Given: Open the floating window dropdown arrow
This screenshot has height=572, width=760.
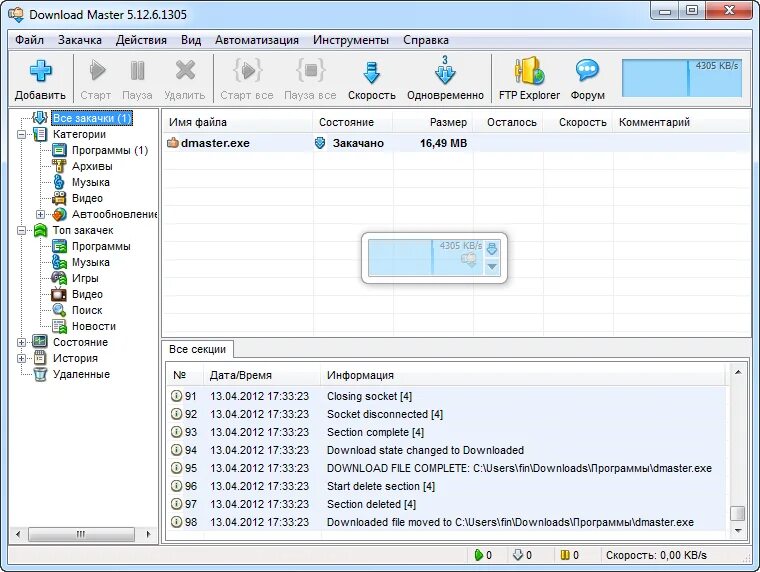Looking at the screenshot, I should (x=491, y=267).
